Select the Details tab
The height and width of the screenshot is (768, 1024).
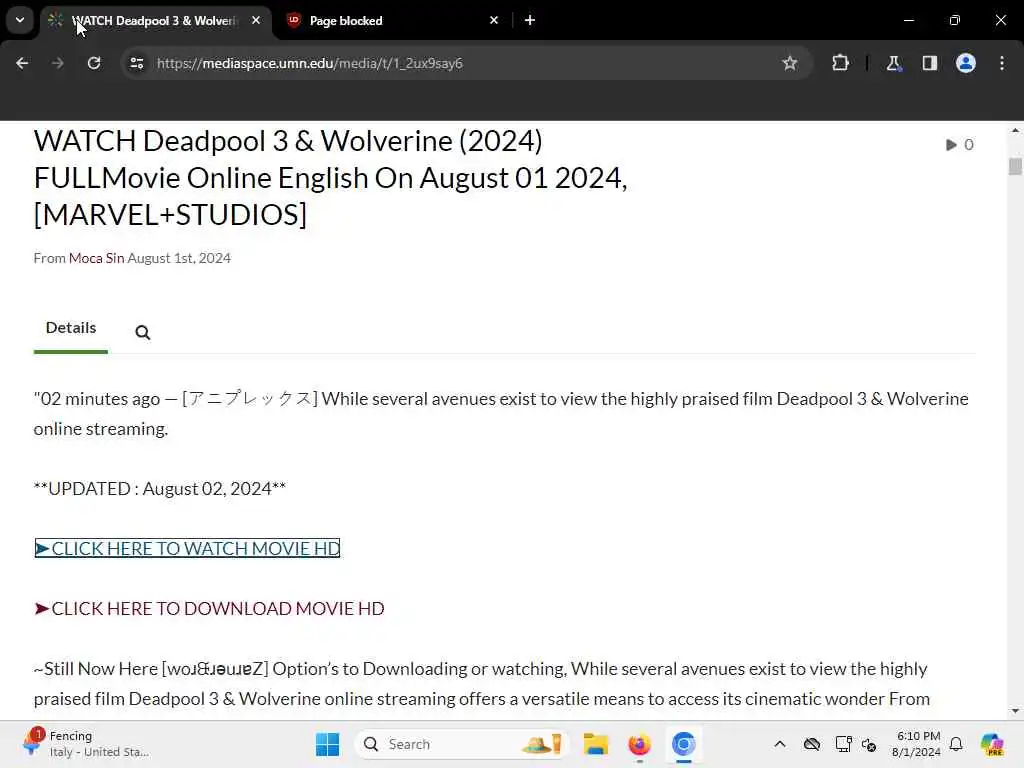(71, 328)
